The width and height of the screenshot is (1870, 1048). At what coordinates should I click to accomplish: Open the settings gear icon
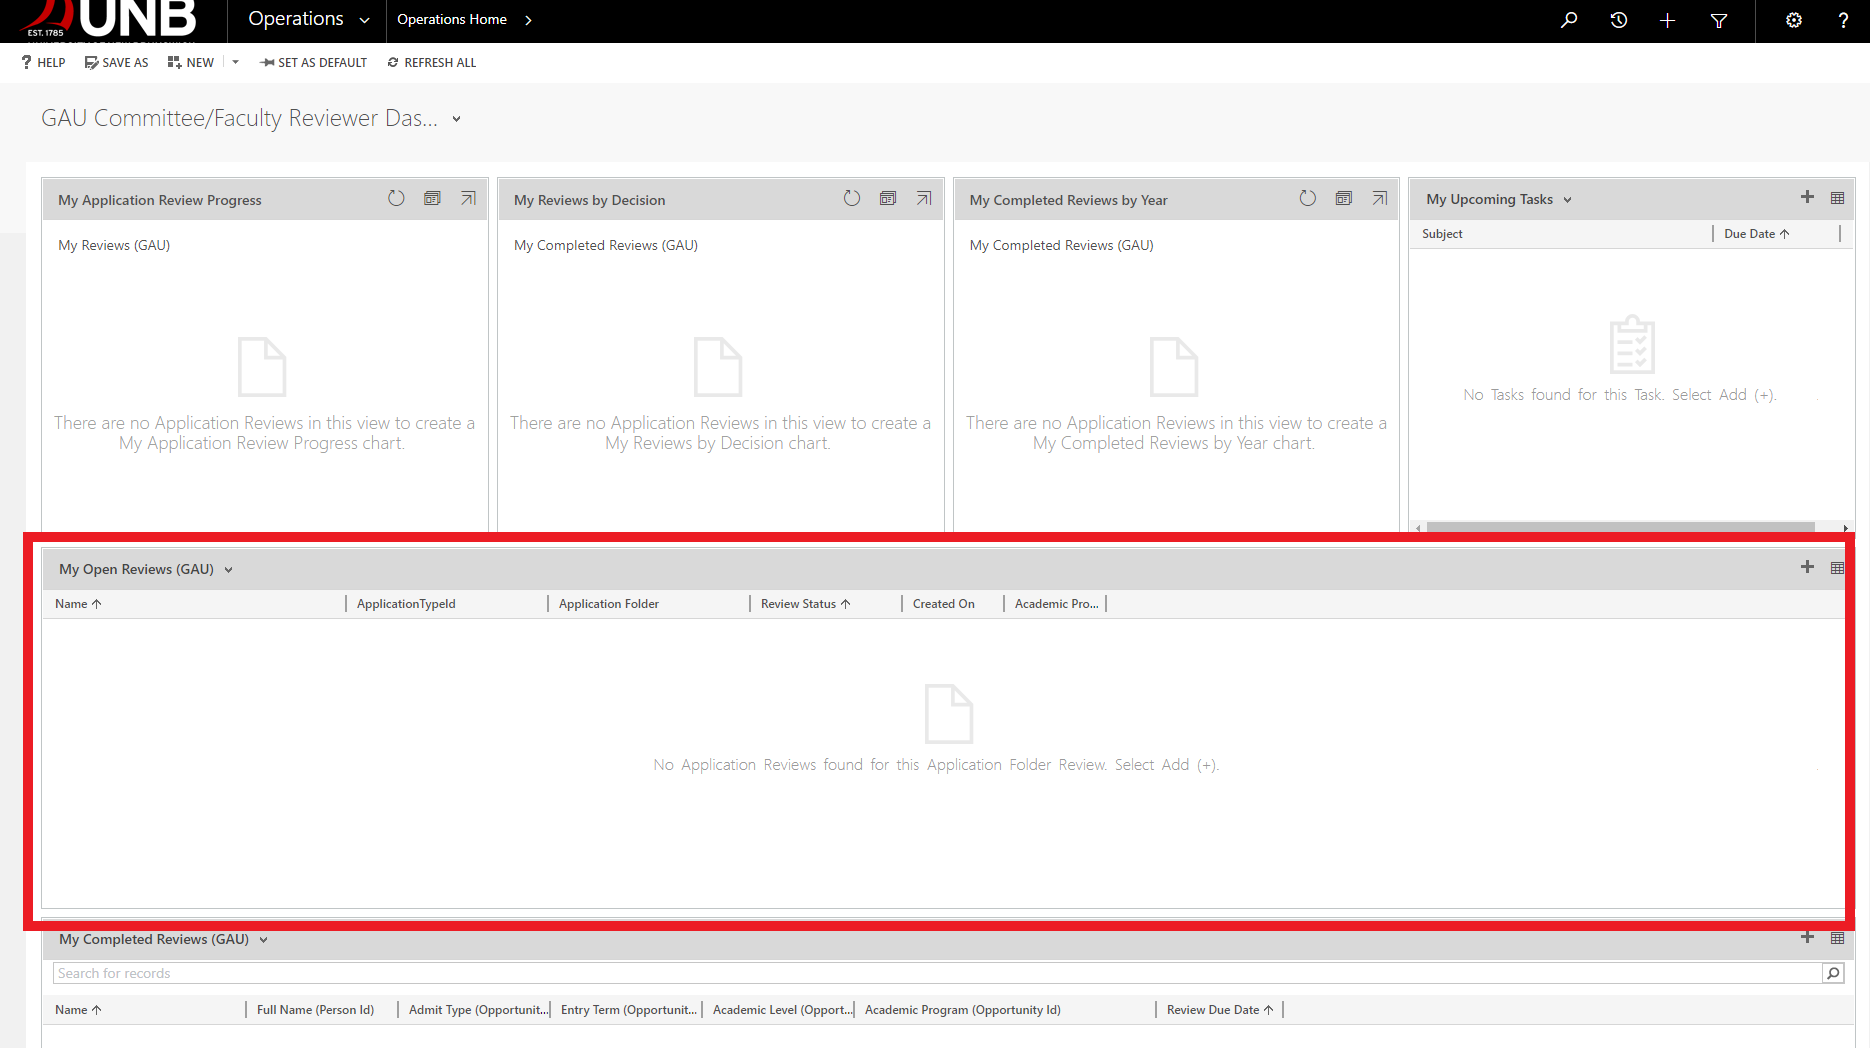click(1794, 20)
